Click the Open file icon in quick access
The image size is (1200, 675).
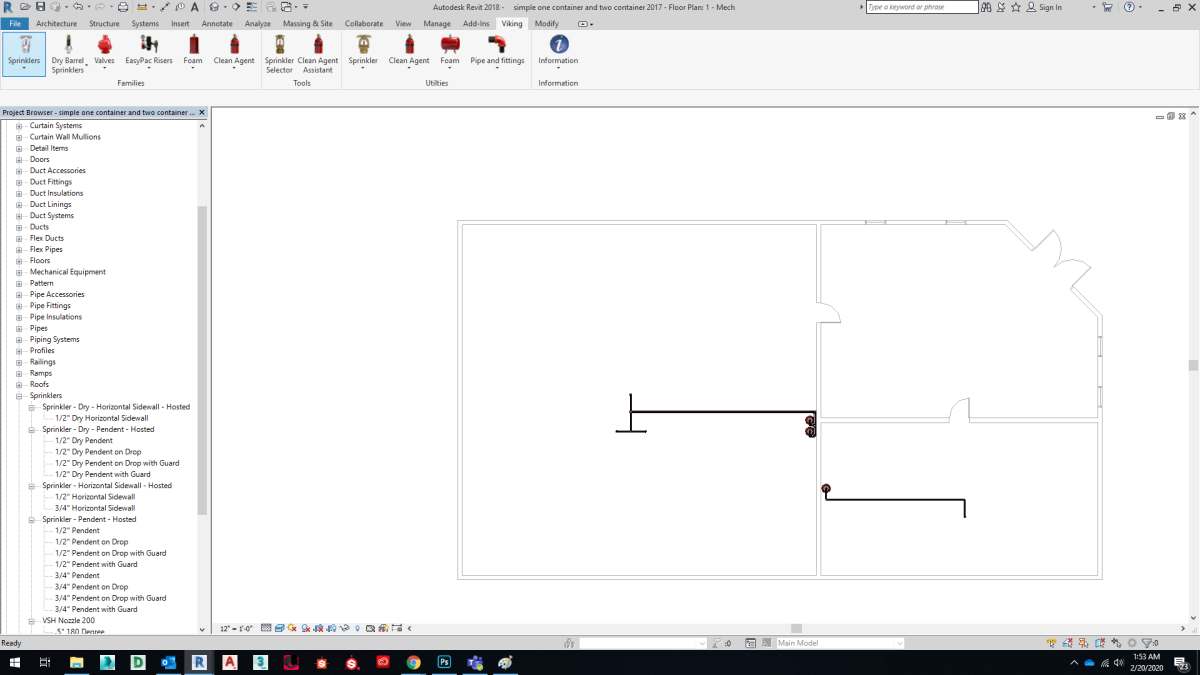pos(25,7)
